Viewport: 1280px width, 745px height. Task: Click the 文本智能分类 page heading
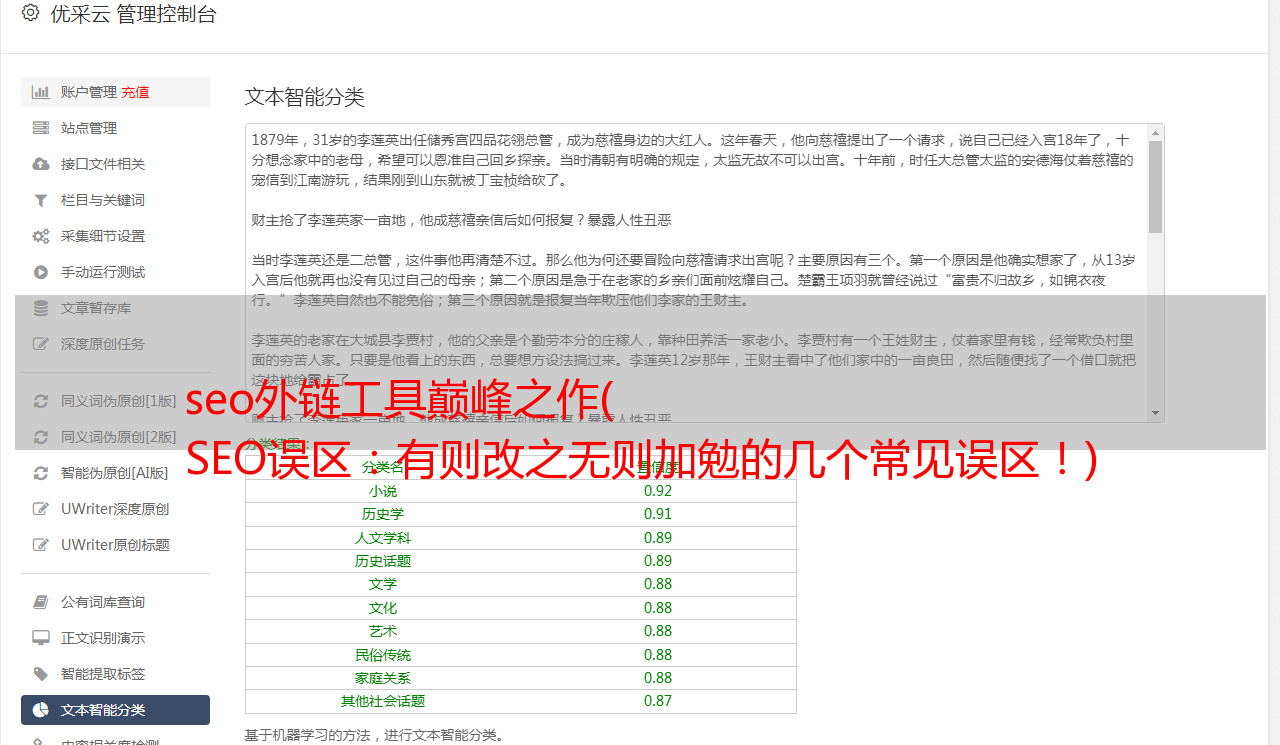(x=304, y=97)
